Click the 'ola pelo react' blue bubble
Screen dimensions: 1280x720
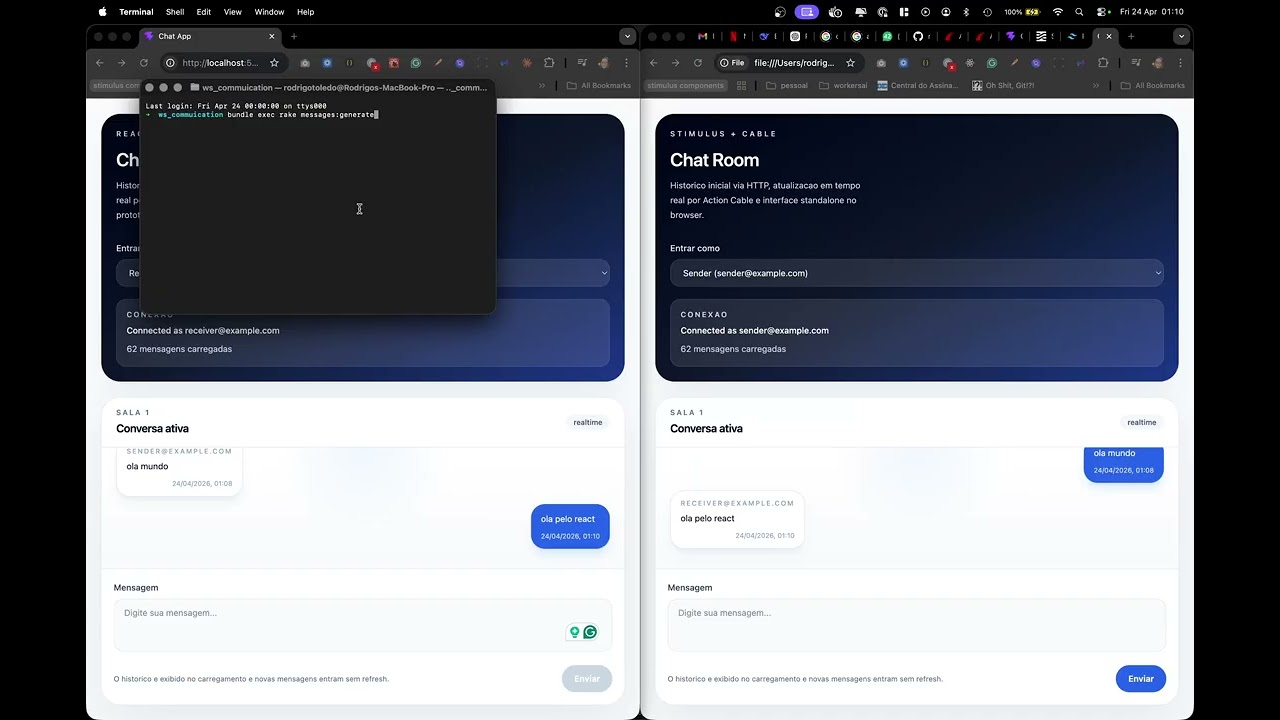pos(570,526)
